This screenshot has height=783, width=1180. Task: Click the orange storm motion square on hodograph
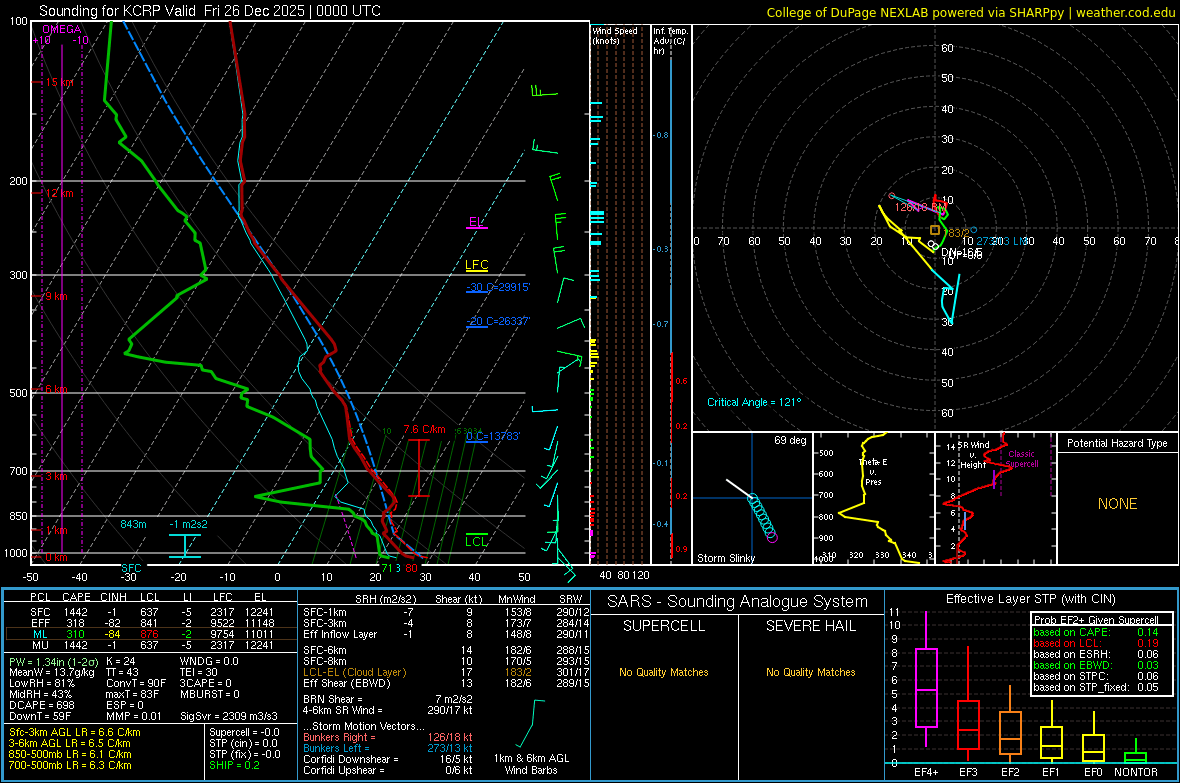pyautogui.click(x=935, y=230)
